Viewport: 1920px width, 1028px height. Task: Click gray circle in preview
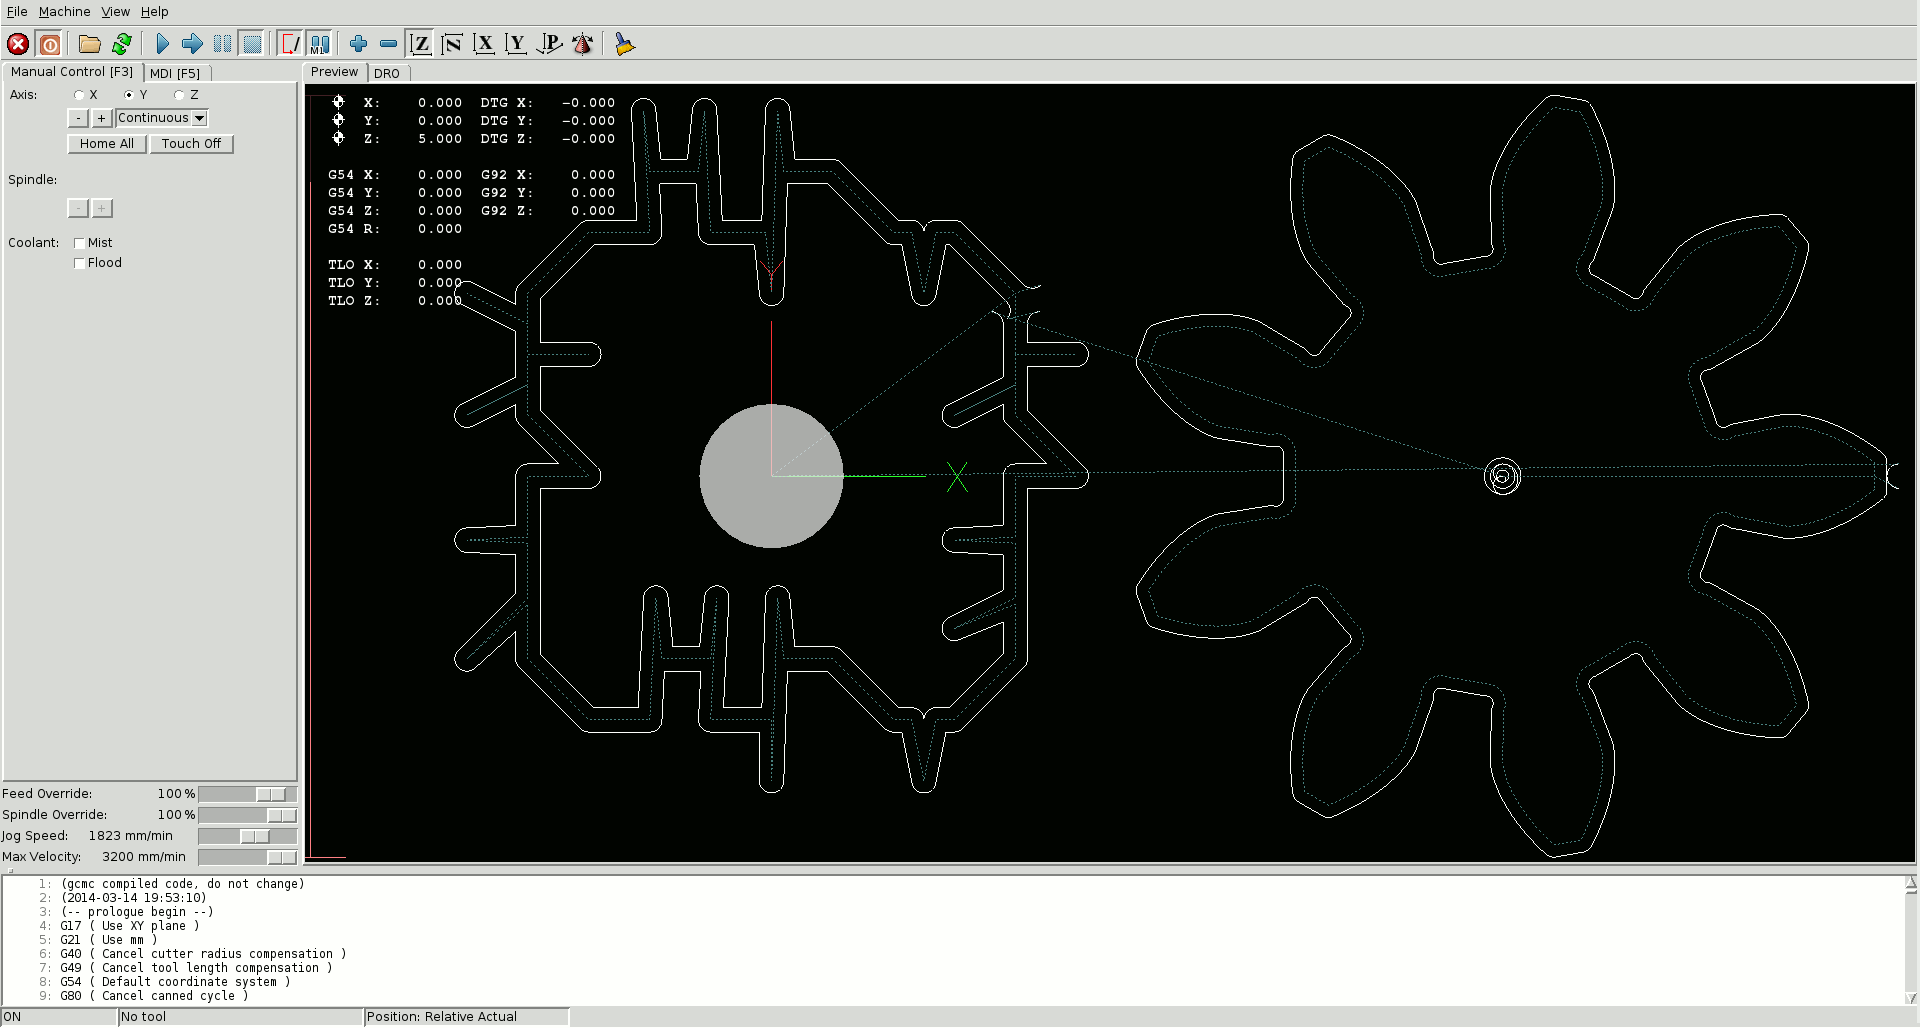point(771,476)
